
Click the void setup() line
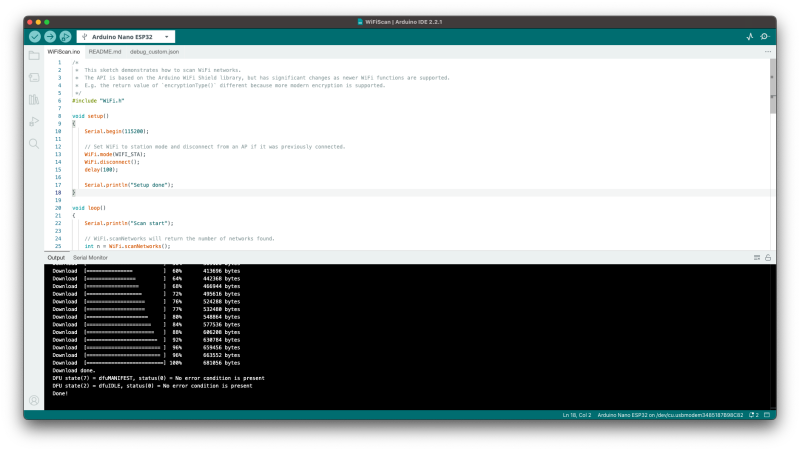(x=90, y=116)
